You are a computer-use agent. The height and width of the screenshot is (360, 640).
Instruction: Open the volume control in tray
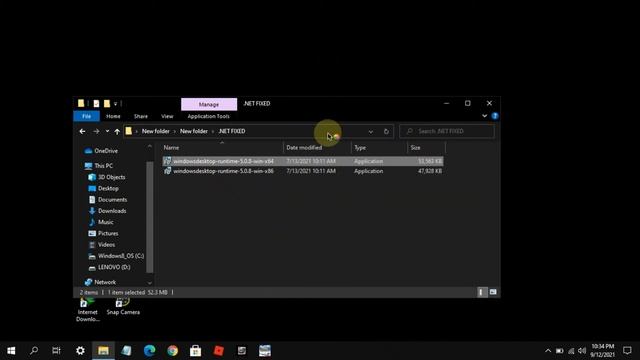582,351
